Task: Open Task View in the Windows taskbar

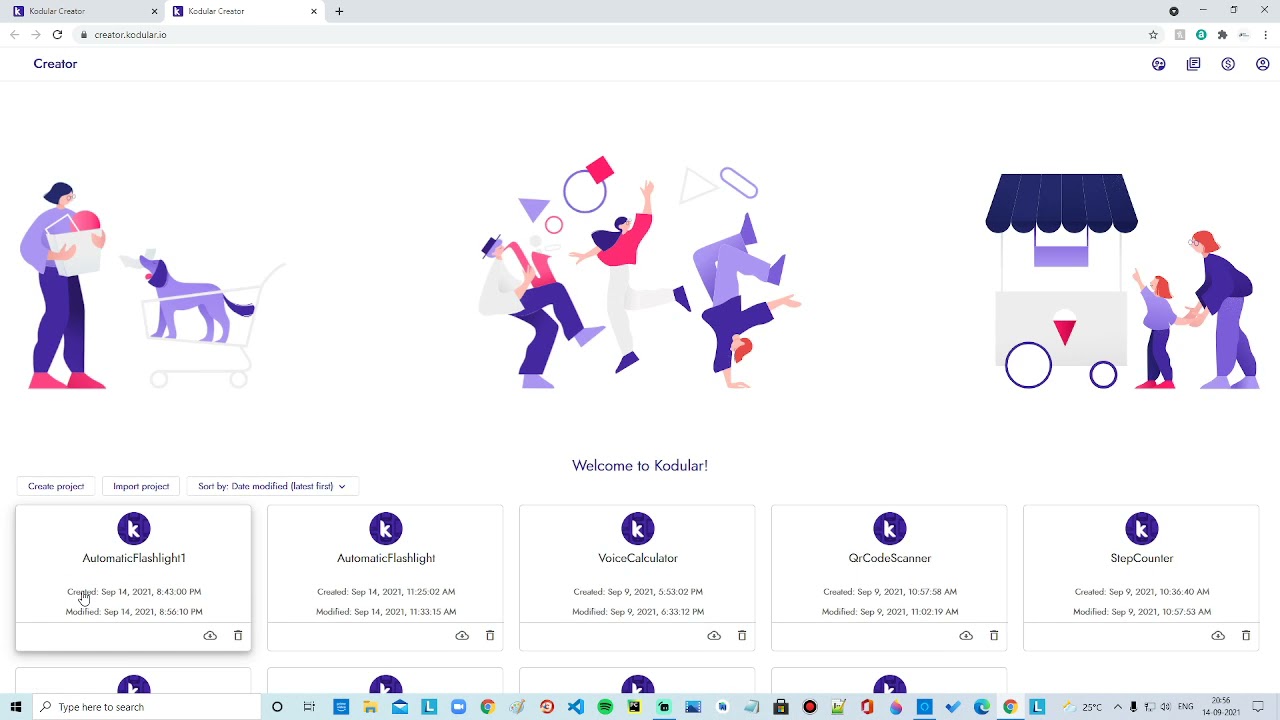Action: click(x=309, y=707)
